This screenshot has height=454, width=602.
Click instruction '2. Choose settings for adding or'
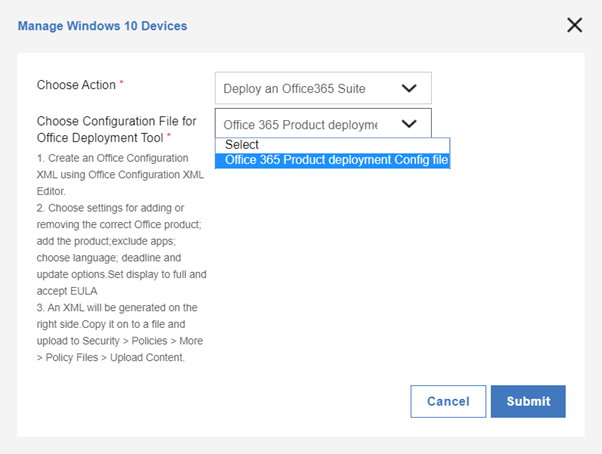[110, 208]
